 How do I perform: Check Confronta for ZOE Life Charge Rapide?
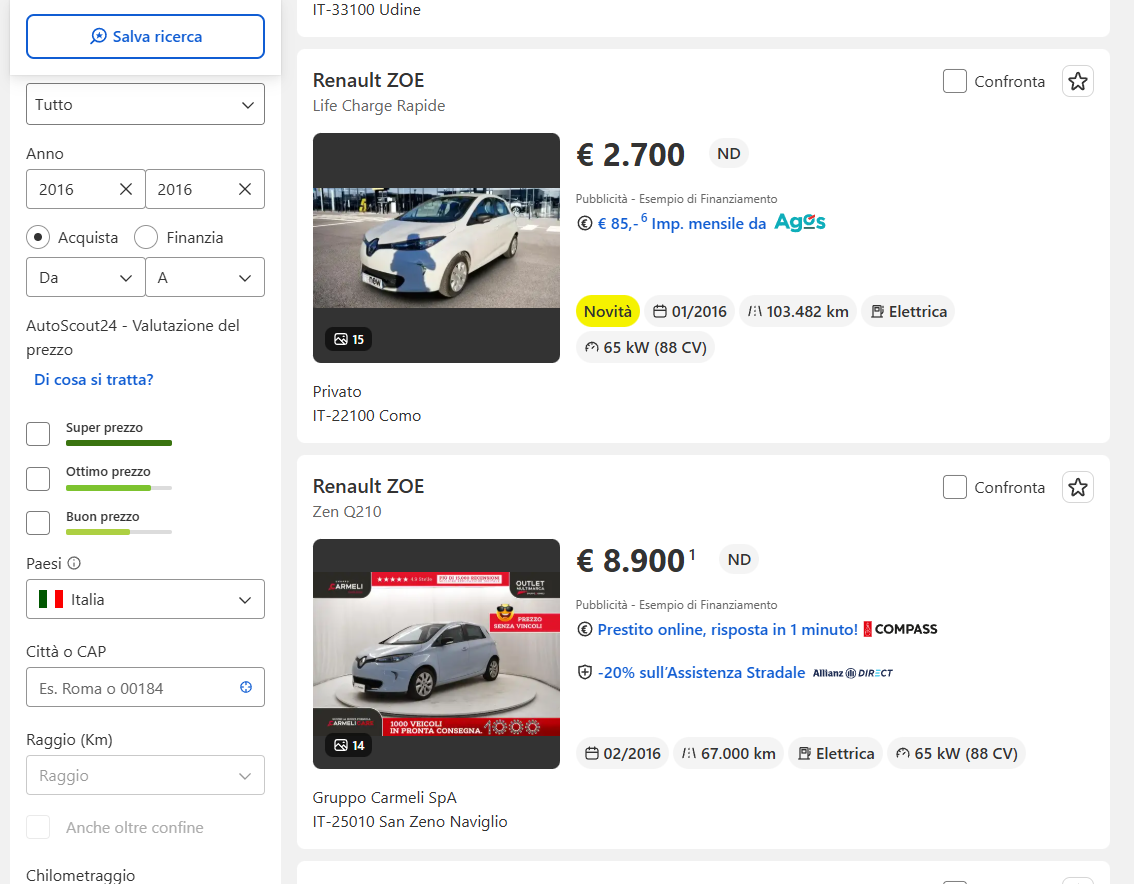[x=955, y=81]
